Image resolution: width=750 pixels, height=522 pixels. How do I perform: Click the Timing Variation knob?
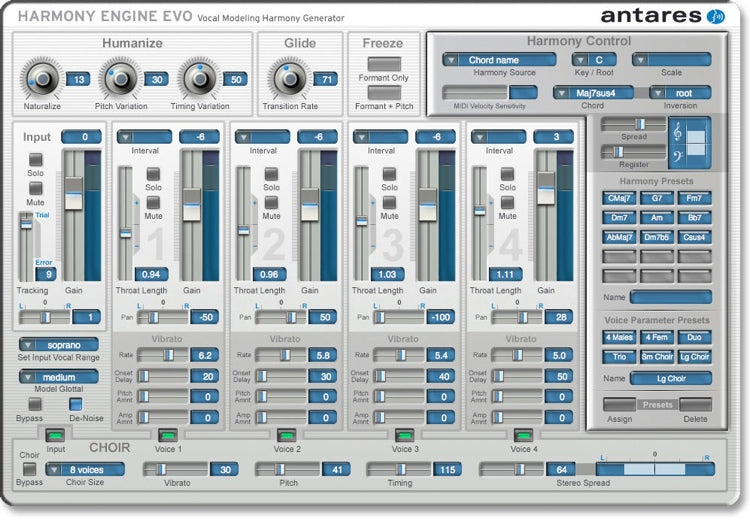[x=198, y=78]
